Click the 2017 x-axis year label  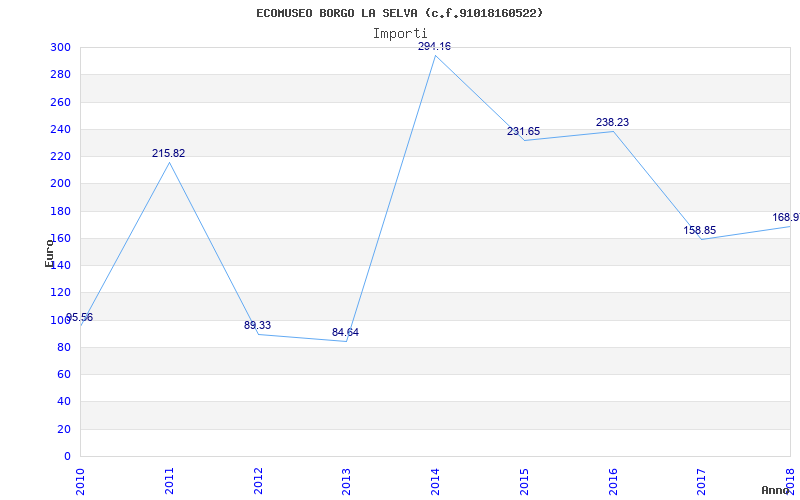pos(702,481)
